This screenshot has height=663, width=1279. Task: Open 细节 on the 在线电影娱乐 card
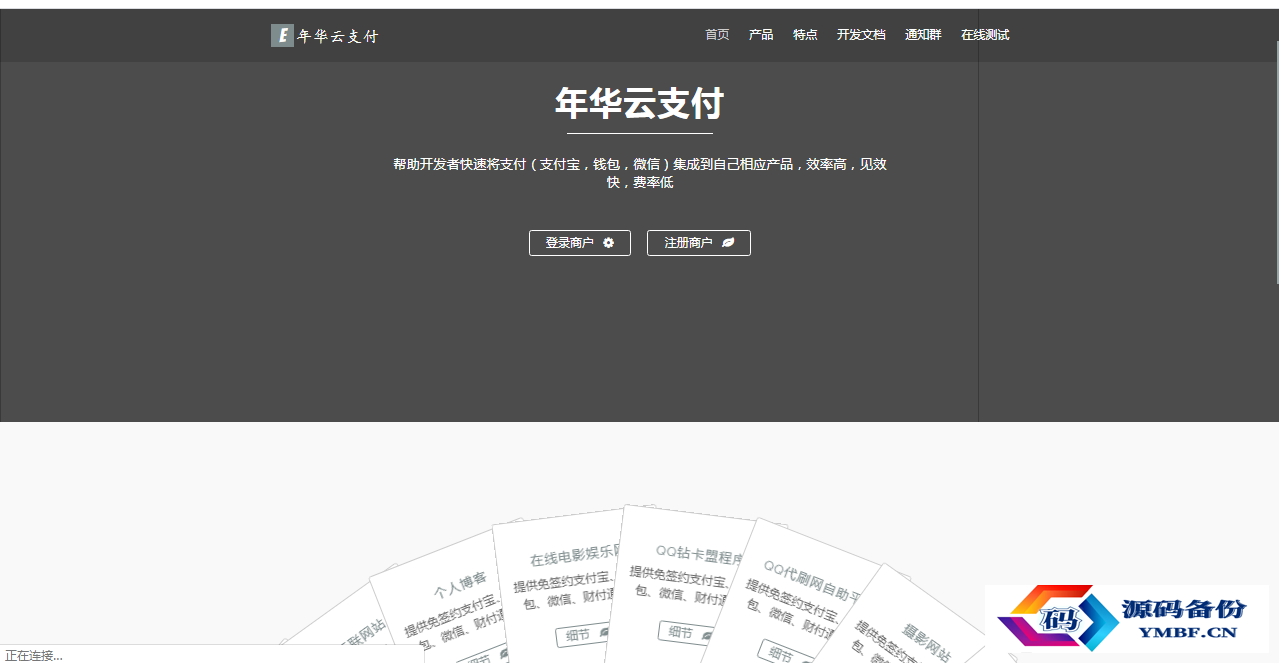[583, 635]
